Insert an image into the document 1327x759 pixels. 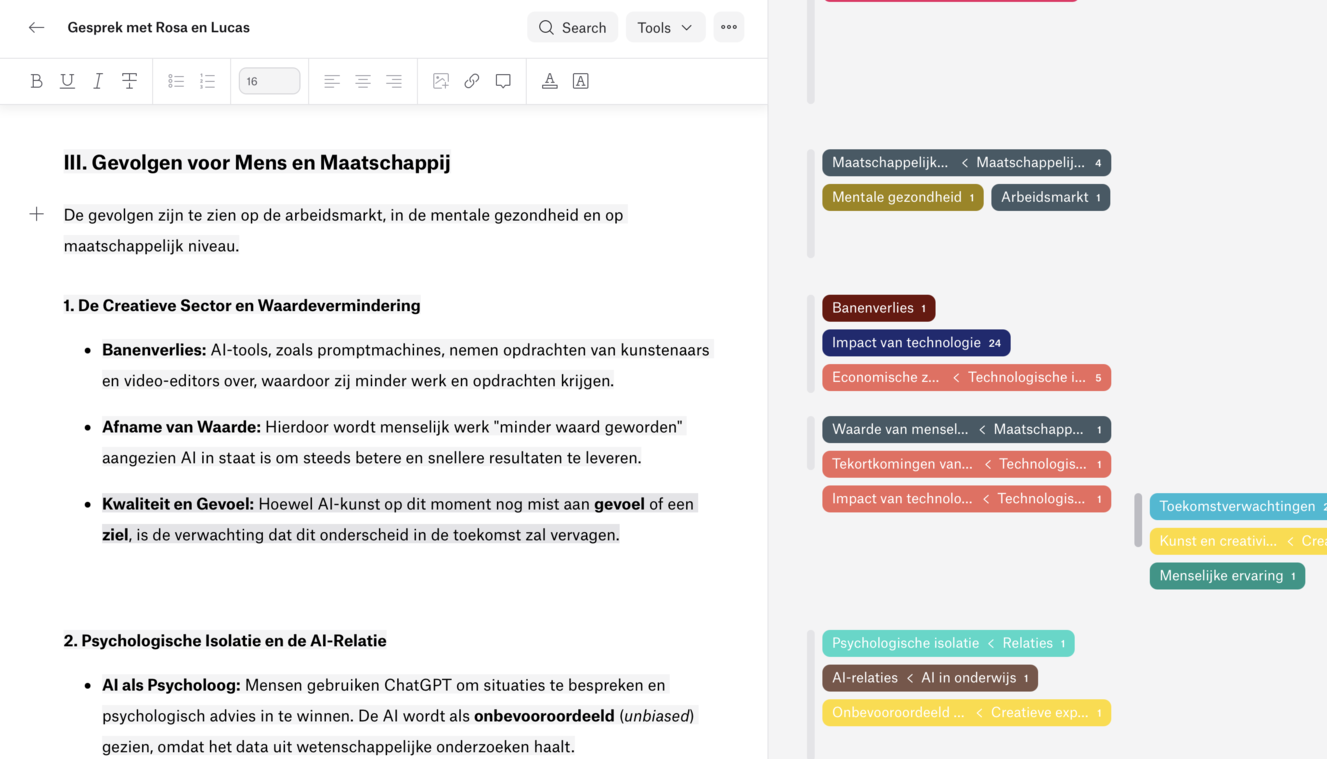click(441, 81)
